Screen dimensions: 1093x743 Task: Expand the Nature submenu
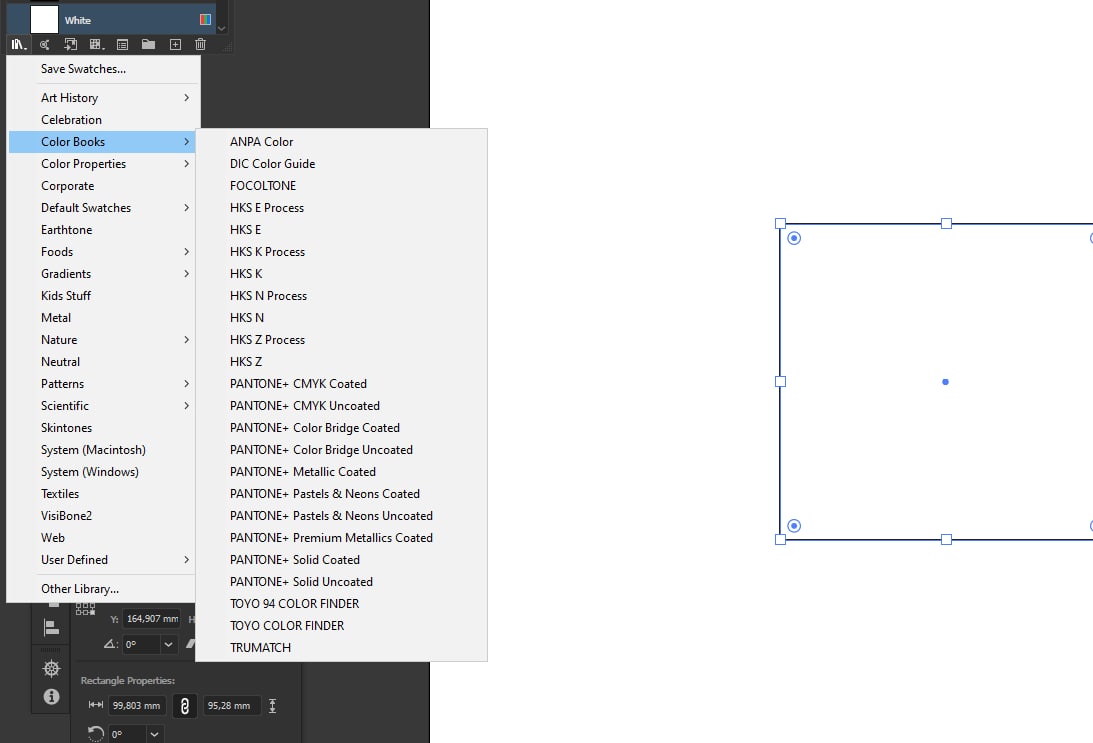pos(186,339)
